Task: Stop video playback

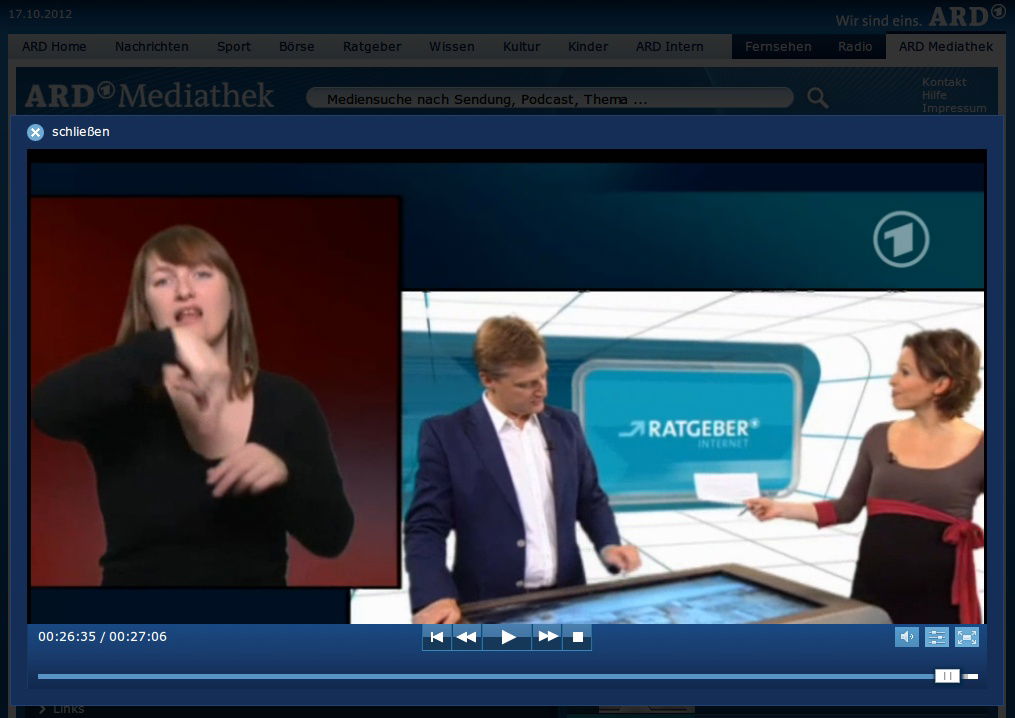Action: (577, 637)
